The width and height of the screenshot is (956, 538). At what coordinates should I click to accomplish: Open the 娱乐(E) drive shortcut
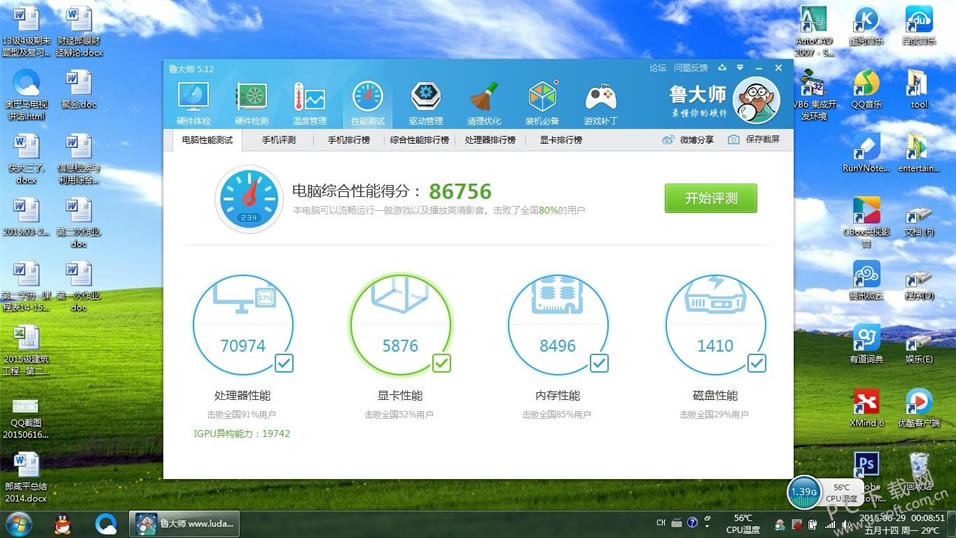[x=919, y=350]
